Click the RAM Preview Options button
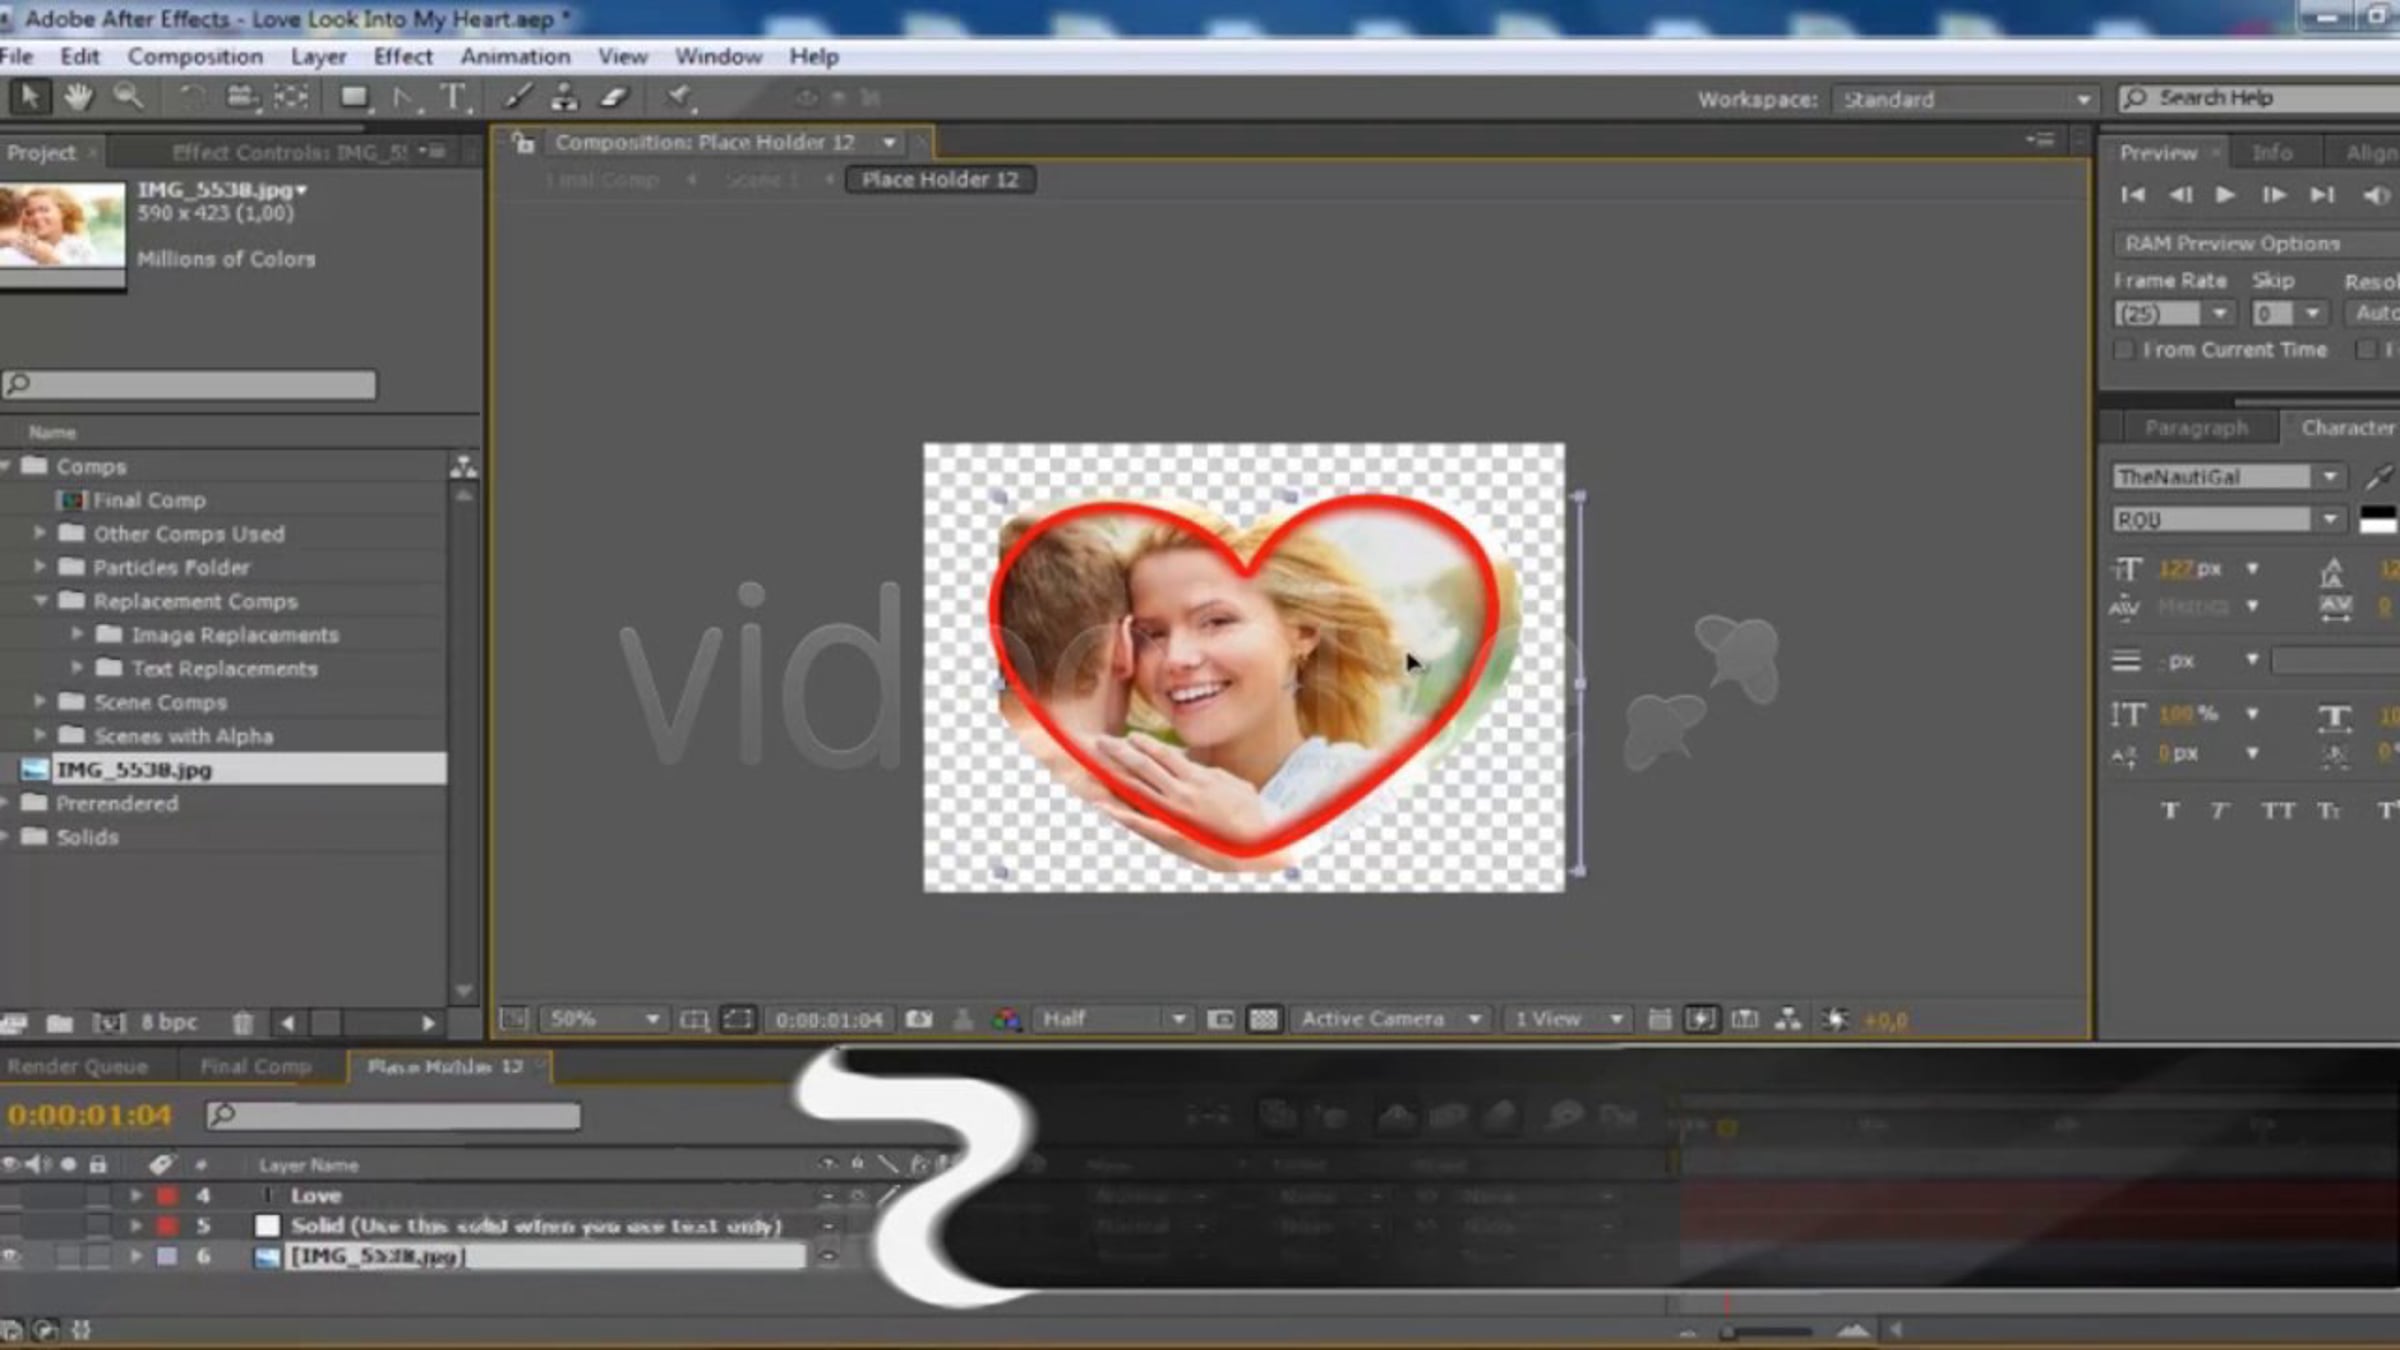The image size is (2400, 1350). pyautogui.click(x=2232, y=244)
